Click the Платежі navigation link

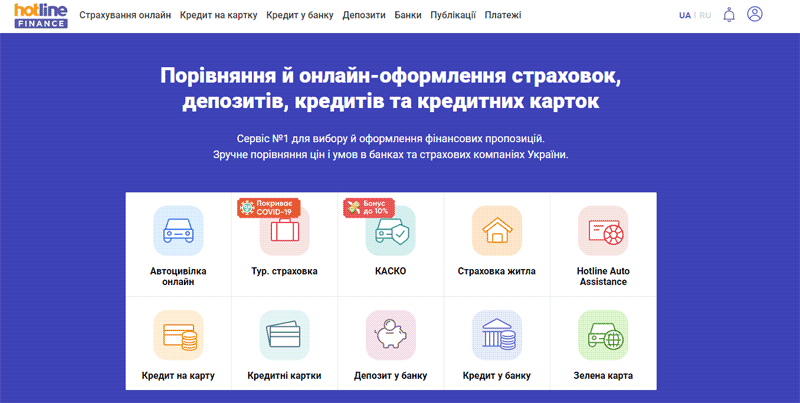click(x=506, y=16)
